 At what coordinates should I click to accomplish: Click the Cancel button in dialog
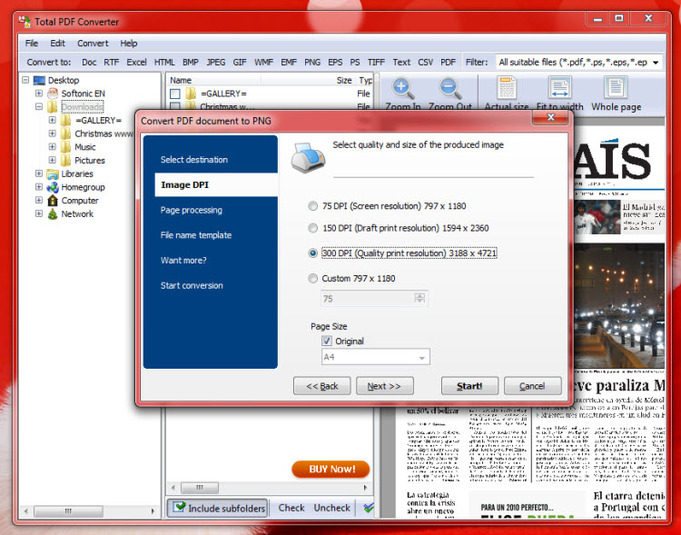click(532, 386)
